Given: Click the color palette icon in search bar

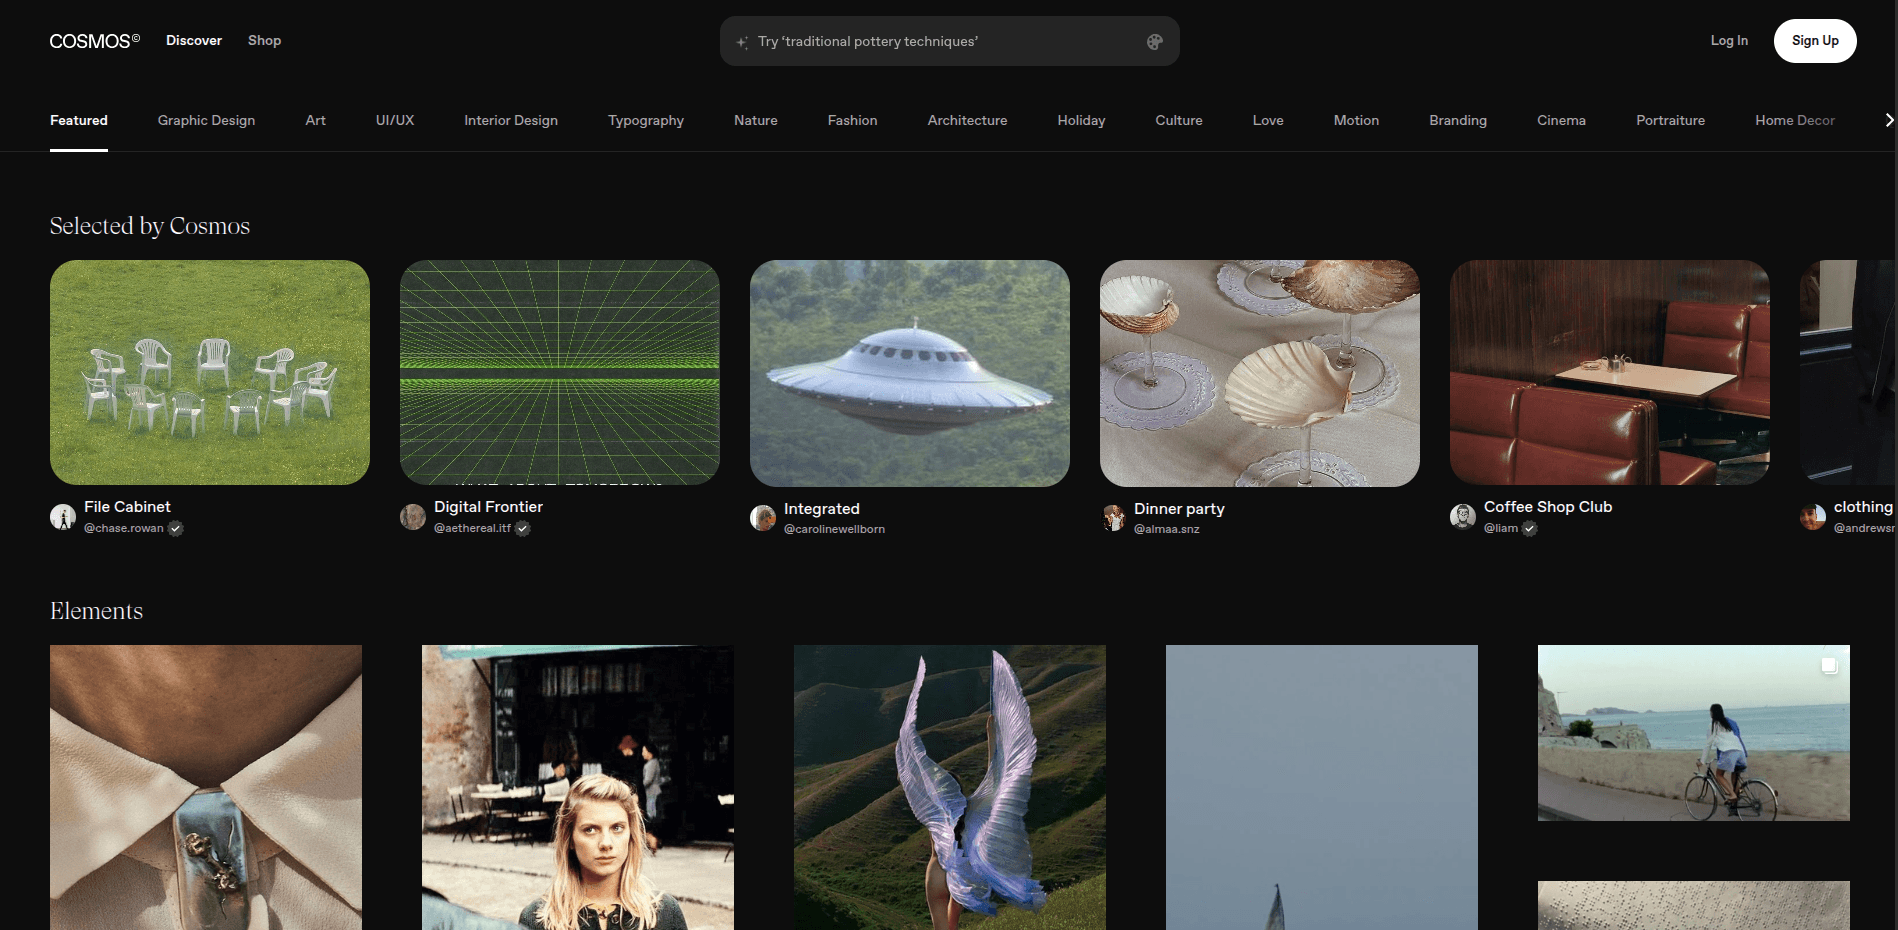Looking at the screenshot, I should (1154, 42).
